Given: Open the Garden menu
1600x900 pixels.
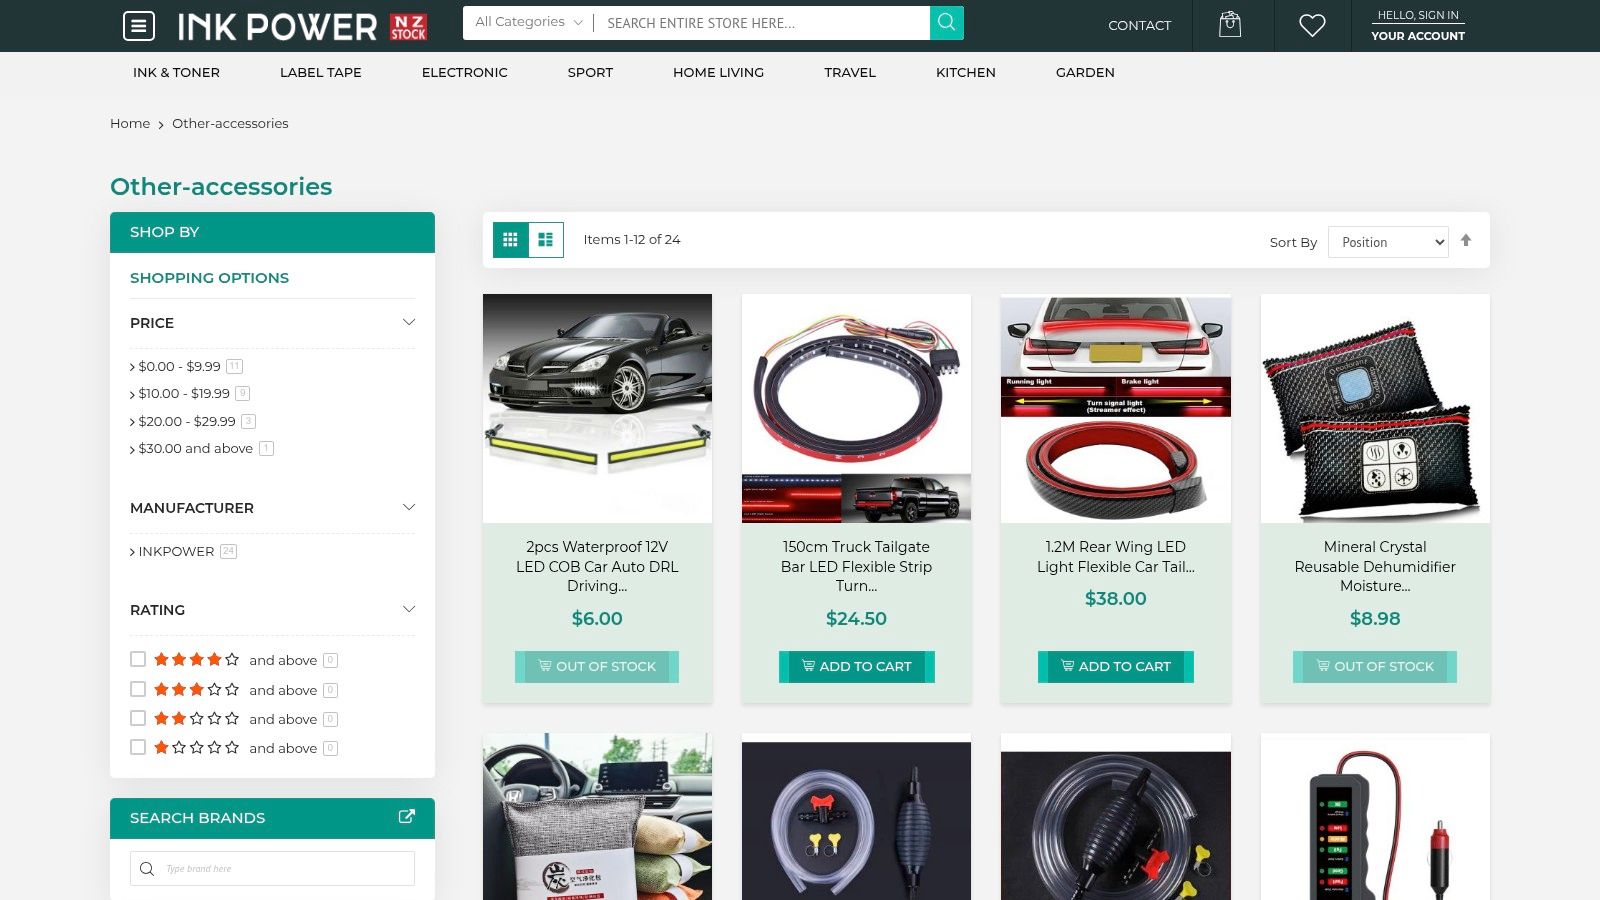Looking at the screenshot, I should click(1085, 72).
